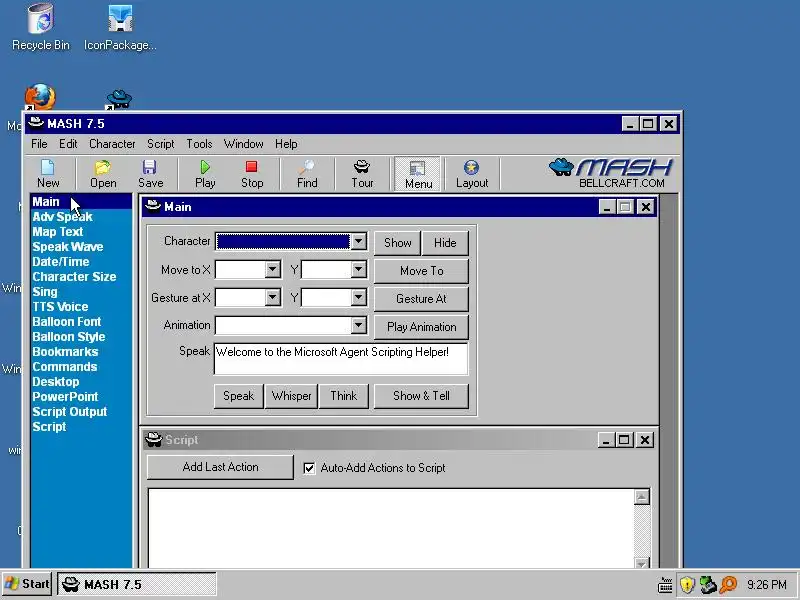Click the security shield tray icon
The image size is (800, 600).
pos(687,585)
